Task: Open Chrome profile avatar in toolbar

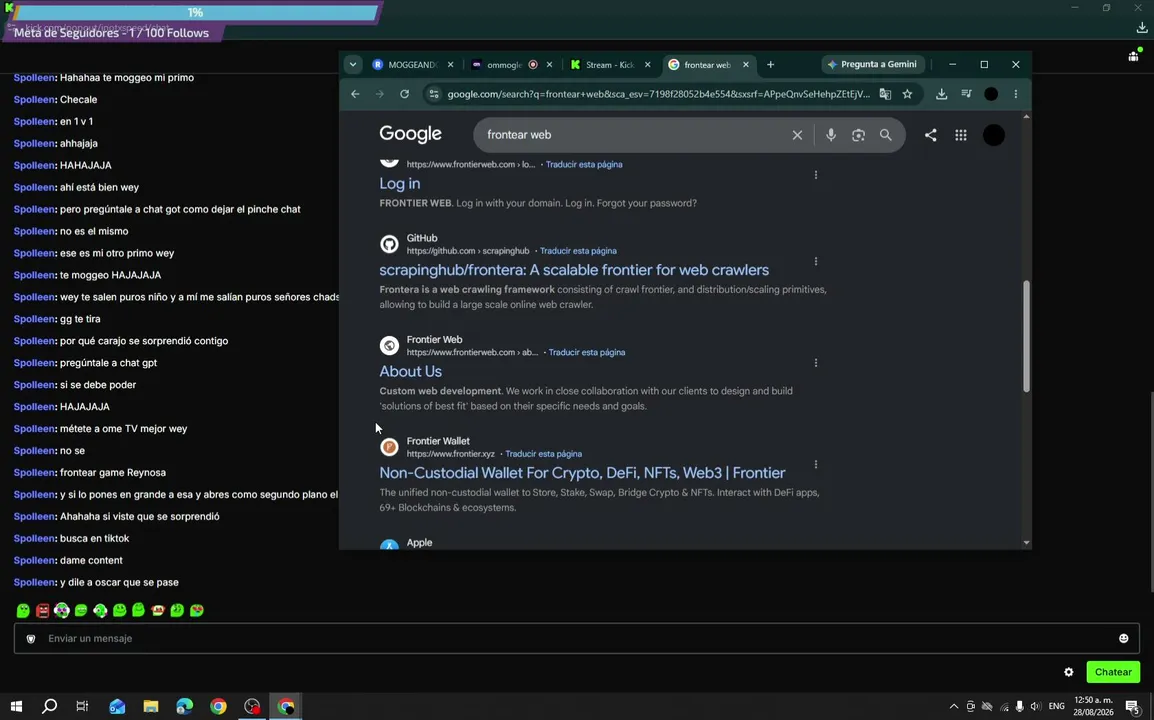Action: (991, 94)
